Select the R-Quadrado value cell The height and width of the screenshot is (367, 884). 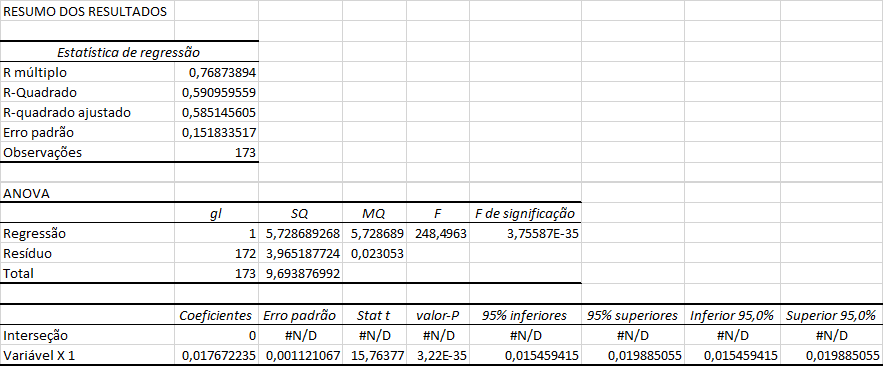(216, 92)
